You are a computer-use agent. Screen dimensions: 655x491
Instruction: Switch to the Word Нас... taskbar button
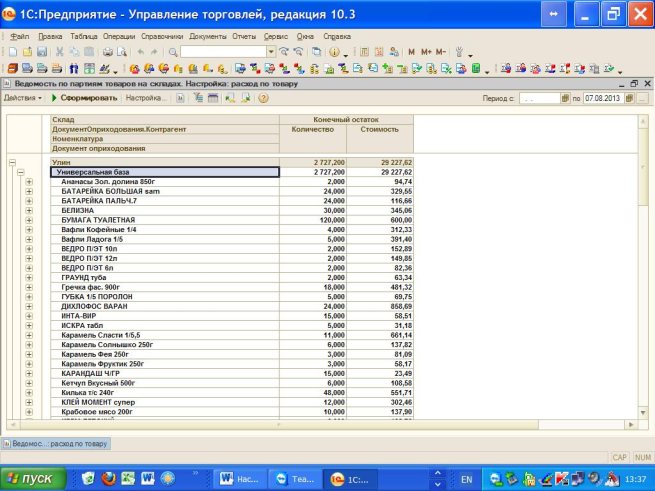point(240,479)
